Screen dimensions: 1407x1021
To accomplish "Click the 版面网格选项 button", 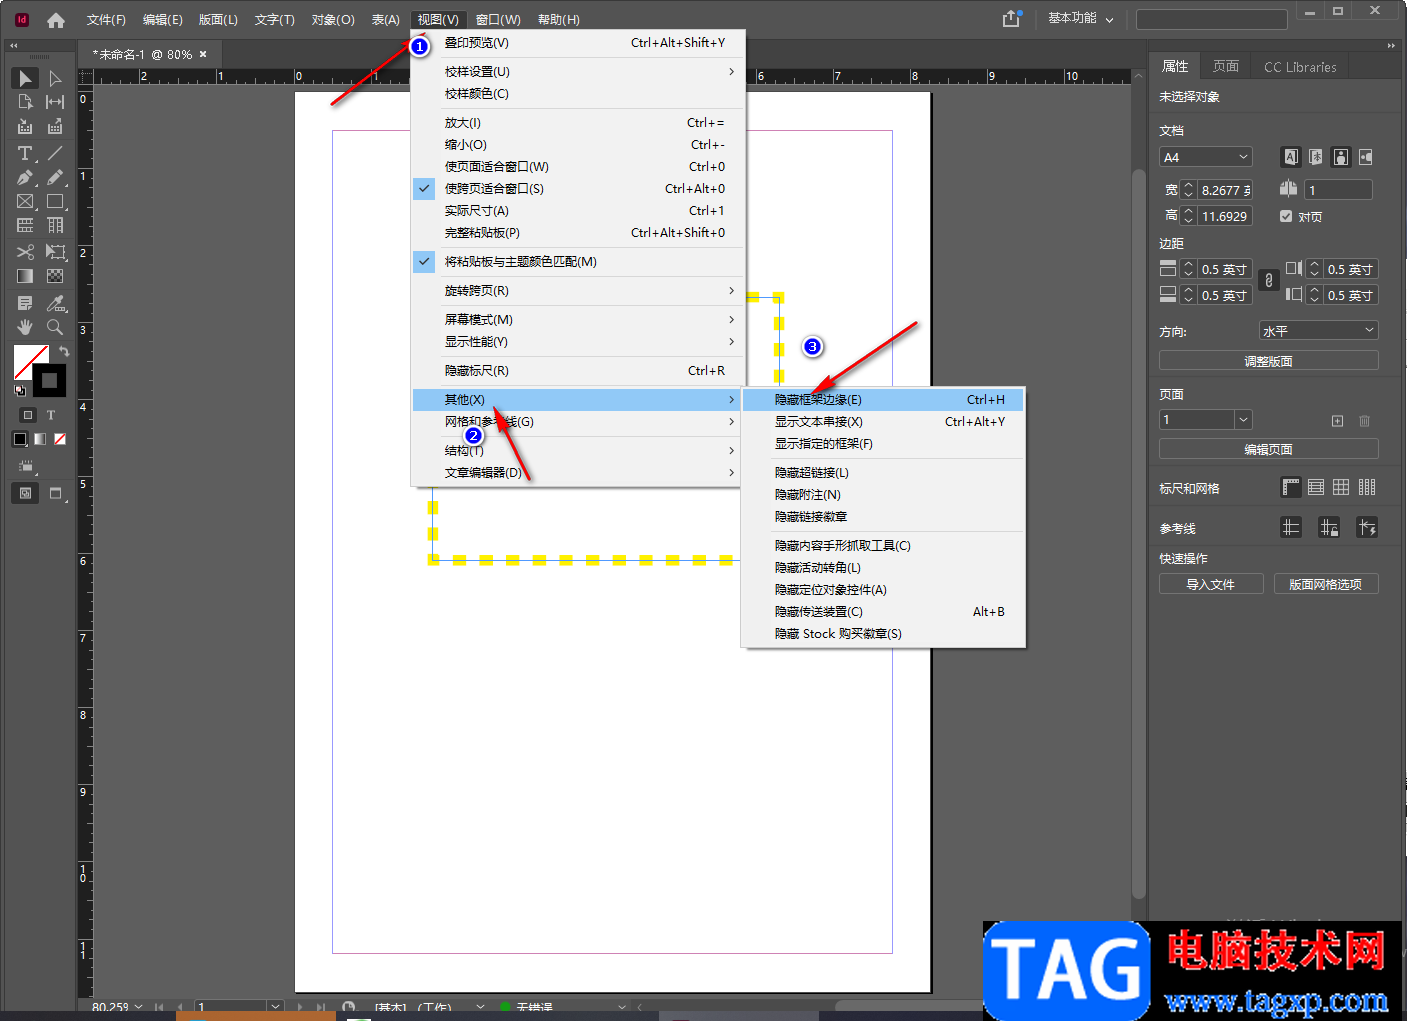I will click(x=1326, y=584).
